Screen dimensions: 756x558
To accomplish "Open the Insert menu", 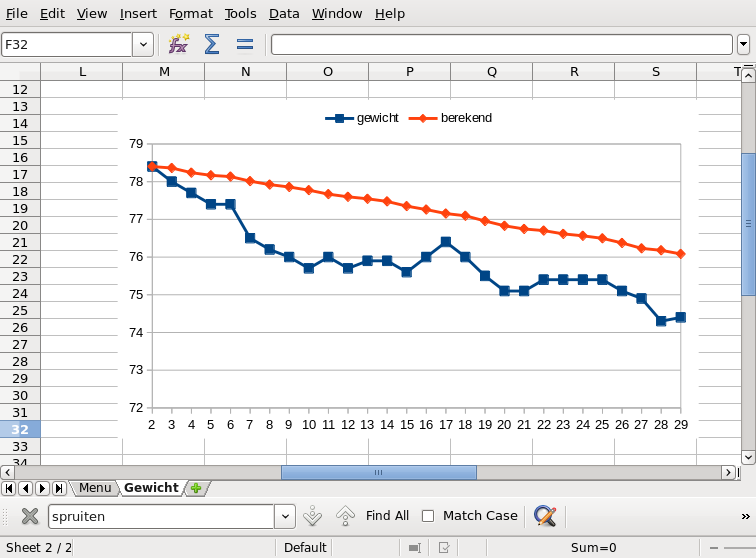I will [138, 13].
